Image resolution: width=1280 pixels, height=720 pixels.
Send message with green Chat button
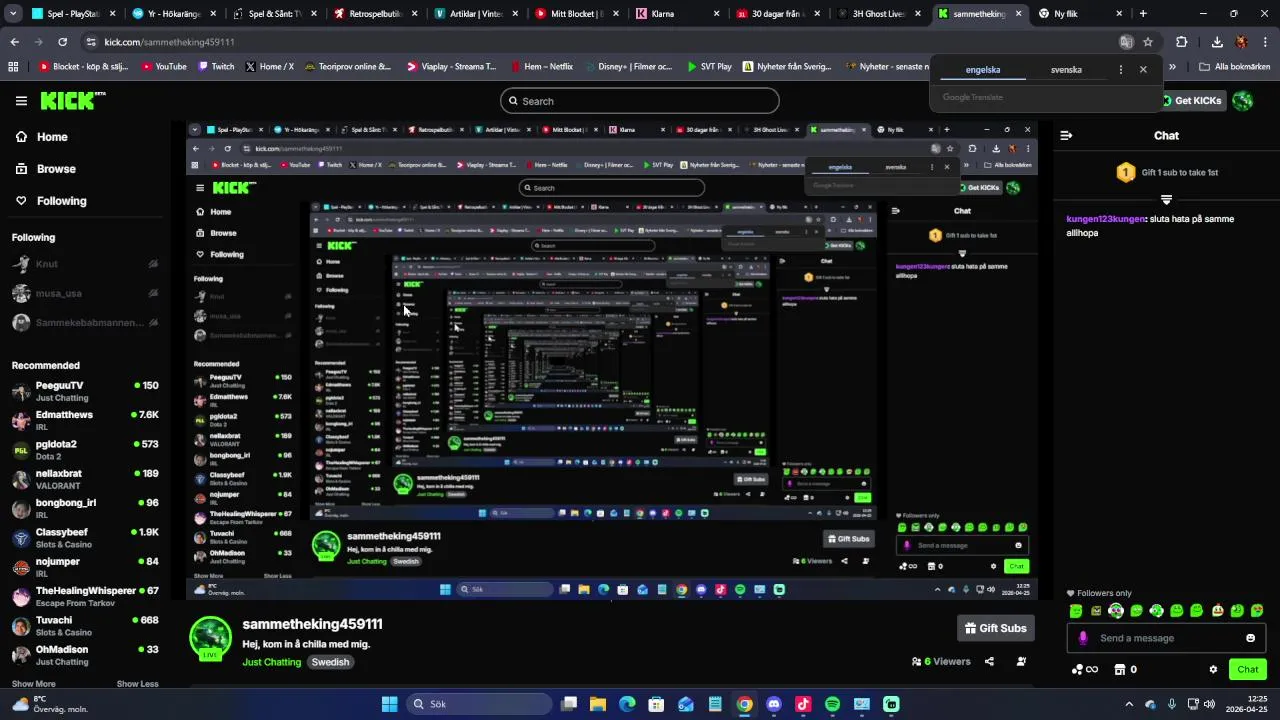pyautogui.click(x=1247, y=669)
